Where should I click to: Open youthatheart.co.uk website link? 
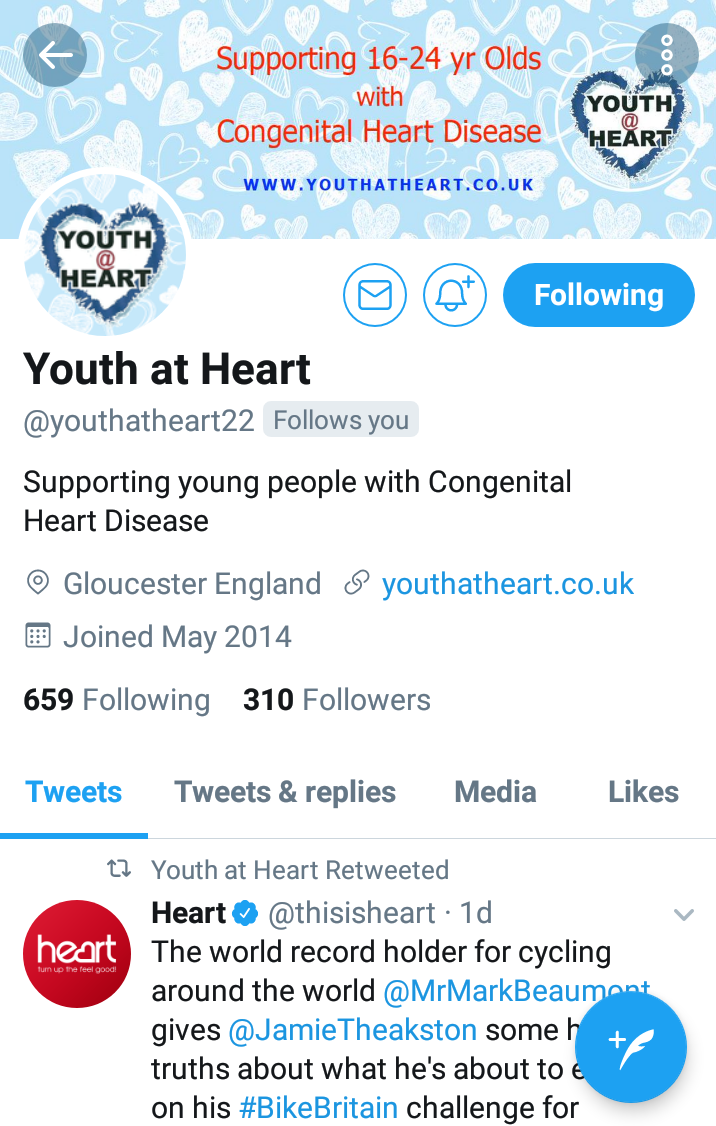tap(507, 584)
